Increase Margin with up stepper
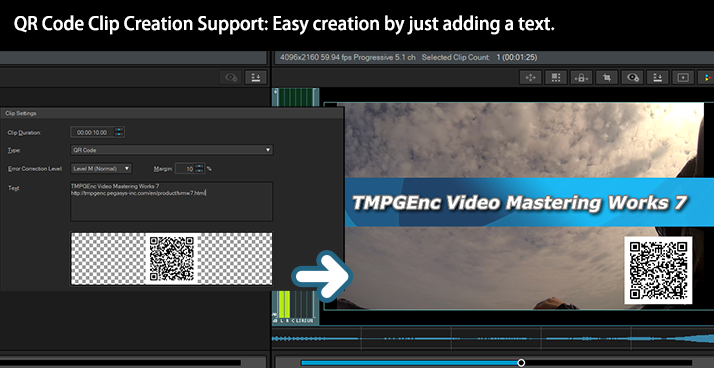The width and height of the screenshot is (714, 368). pyautogui.click(x=199, y=166)
